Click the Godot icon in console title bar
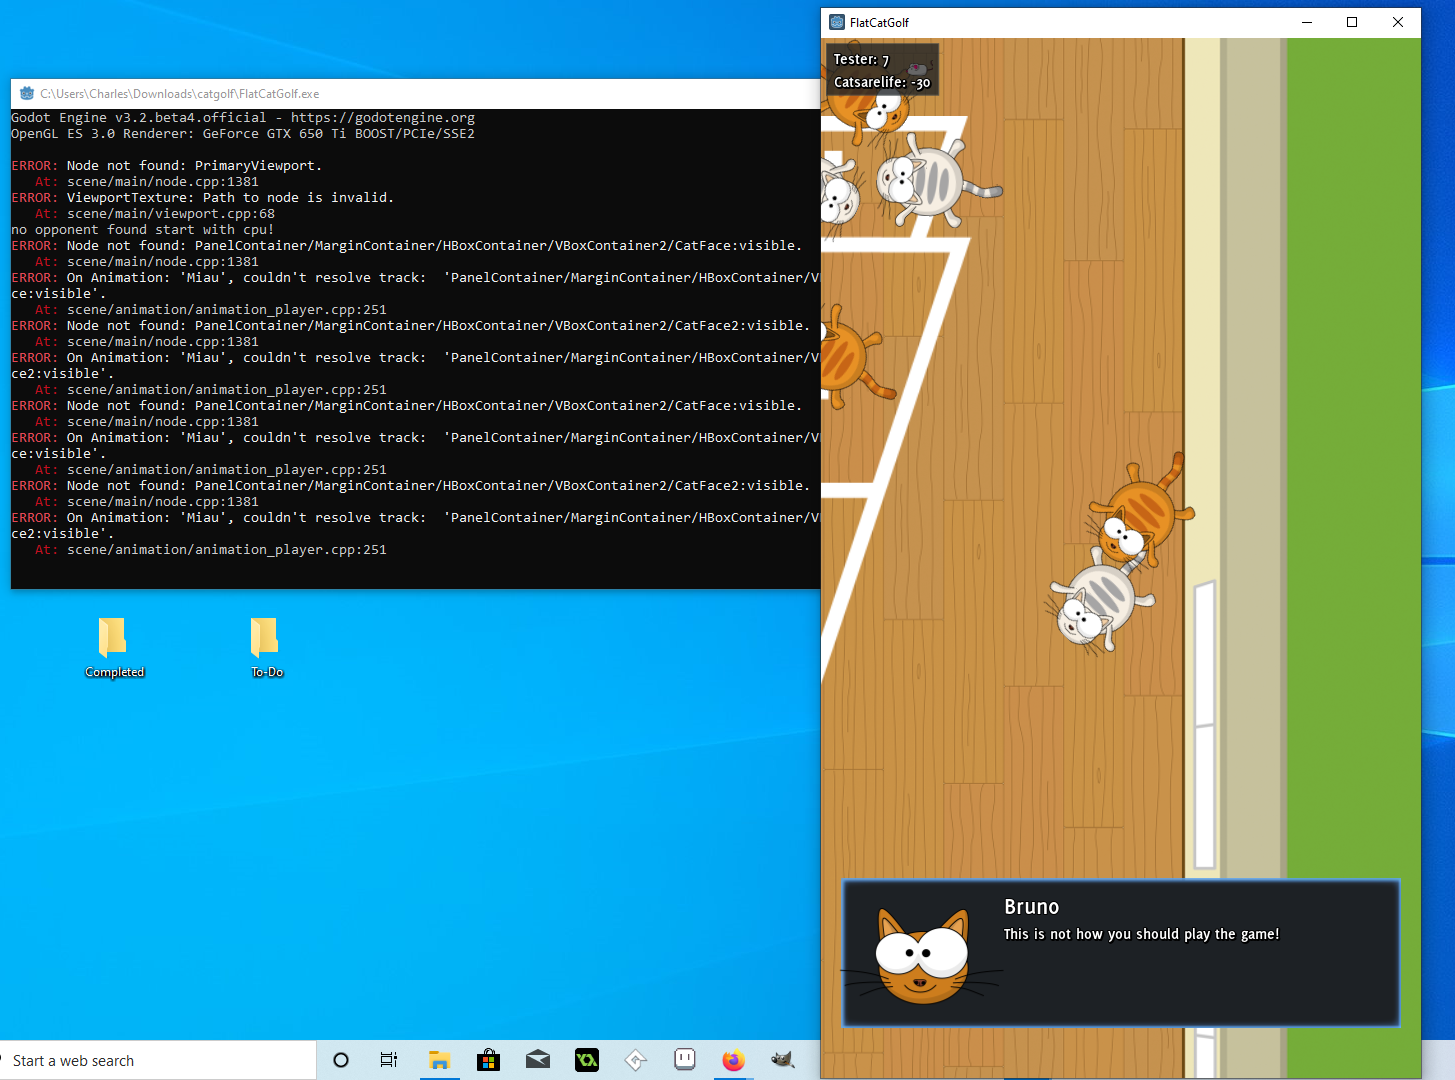This screenshot has height=1080, width=1455. click(27, 93)
